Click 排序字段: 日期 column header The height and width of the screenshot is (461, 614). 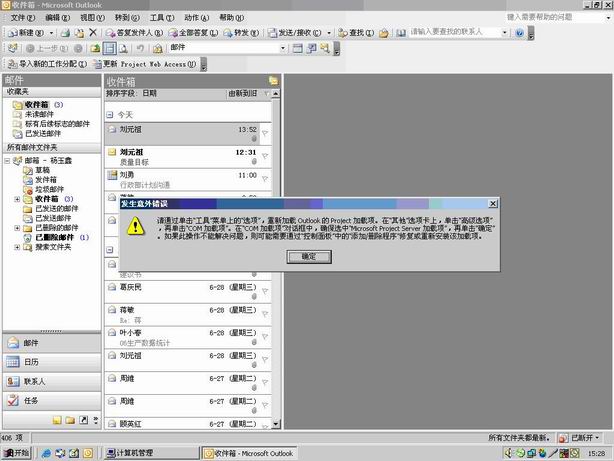(x=132, y=93)
